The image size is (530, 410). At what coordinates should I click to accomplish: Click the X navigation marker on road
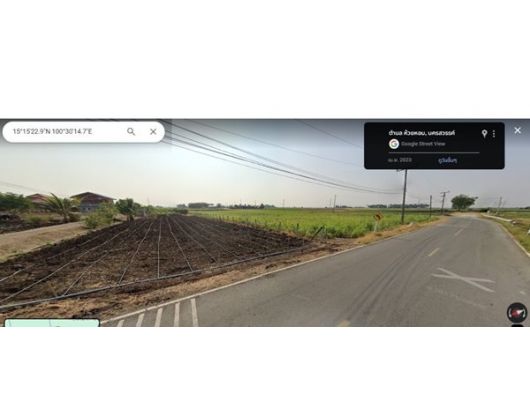point(463,280)
